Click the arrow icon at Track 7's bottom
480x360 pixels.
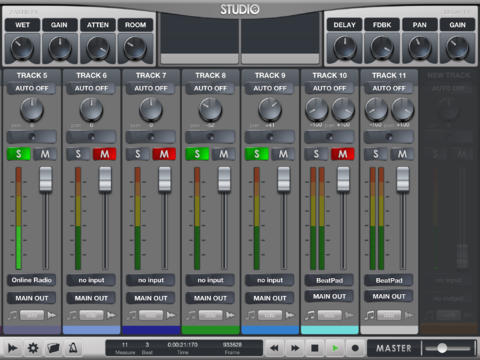click(x=171, y=315)
